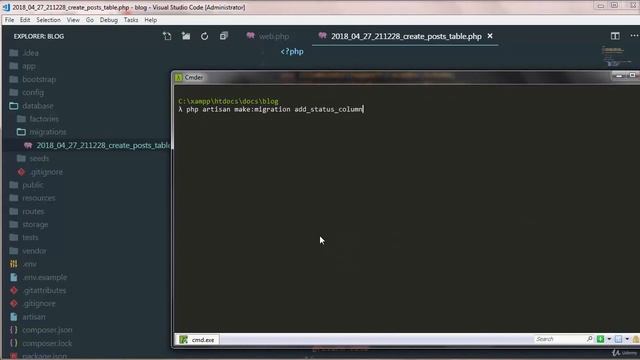Image resolution: width=640 pixels, height=360 pixels.
Task: Open the Go menu
Action: tap(90, 20)
